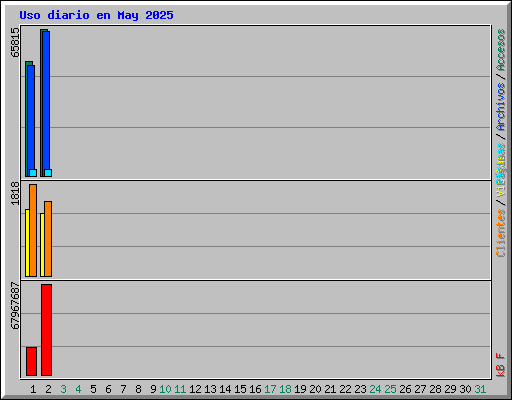The height and width of the screenshot is (400, 512).
Task: Click the 65815 axis value
Action: (15, 42)
